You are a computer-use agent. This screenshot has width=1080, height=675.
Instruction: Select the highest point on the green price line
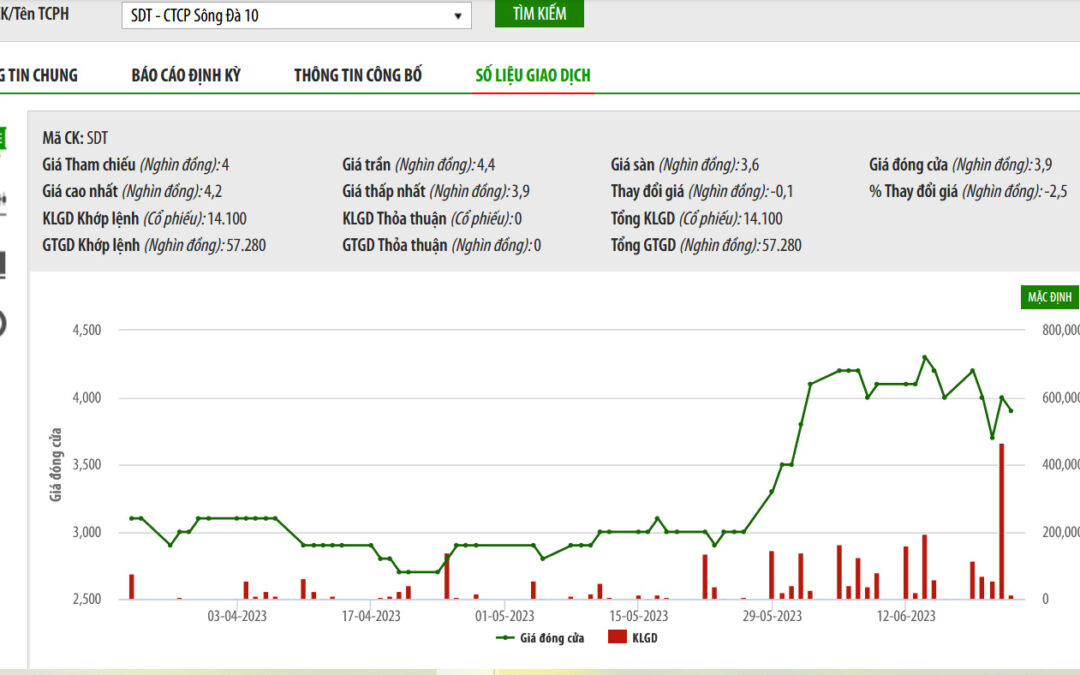(x=924, y=357)
